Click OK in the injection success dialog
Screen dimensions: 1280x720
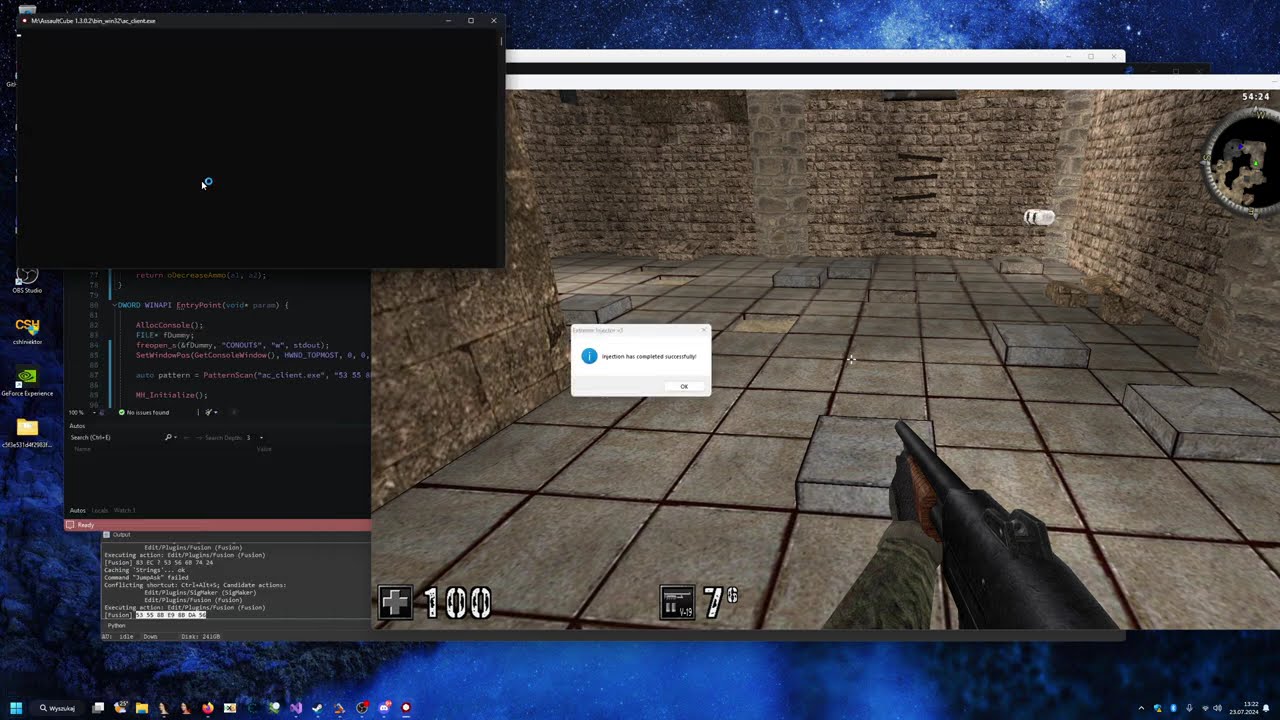(684, 387)
